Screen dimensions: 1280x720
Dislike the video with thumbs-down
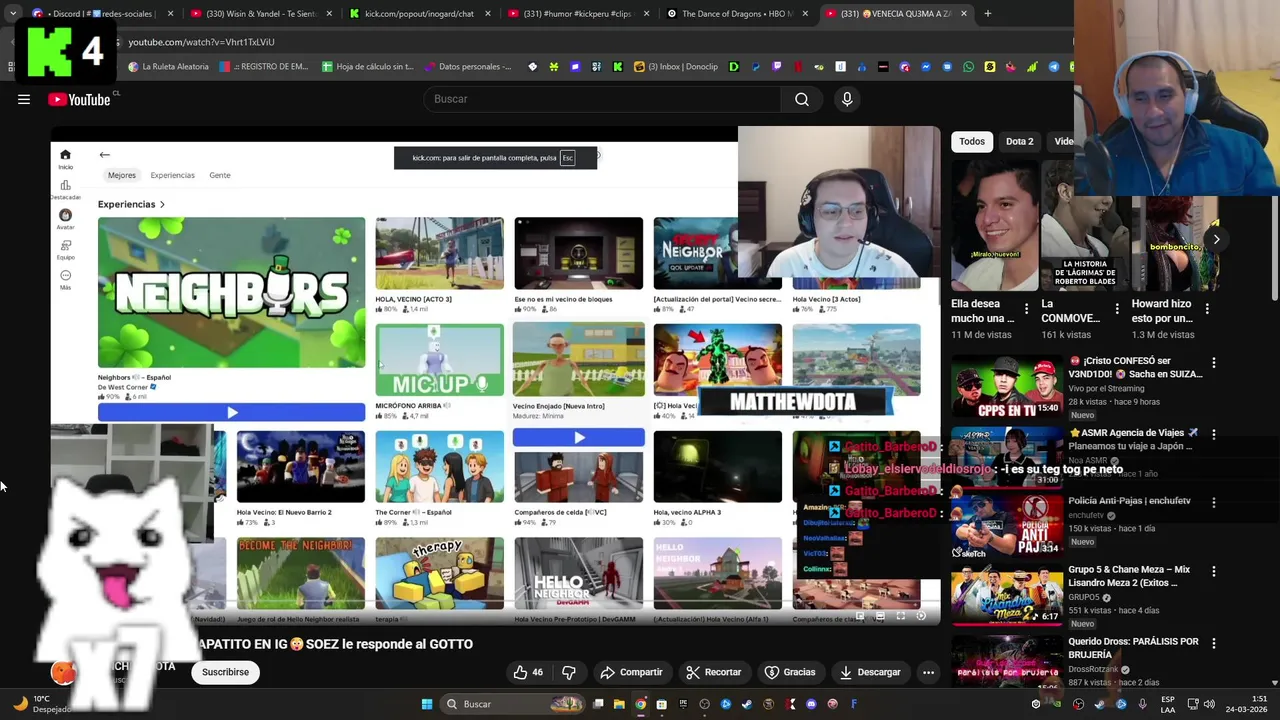(x=569, y=672)
